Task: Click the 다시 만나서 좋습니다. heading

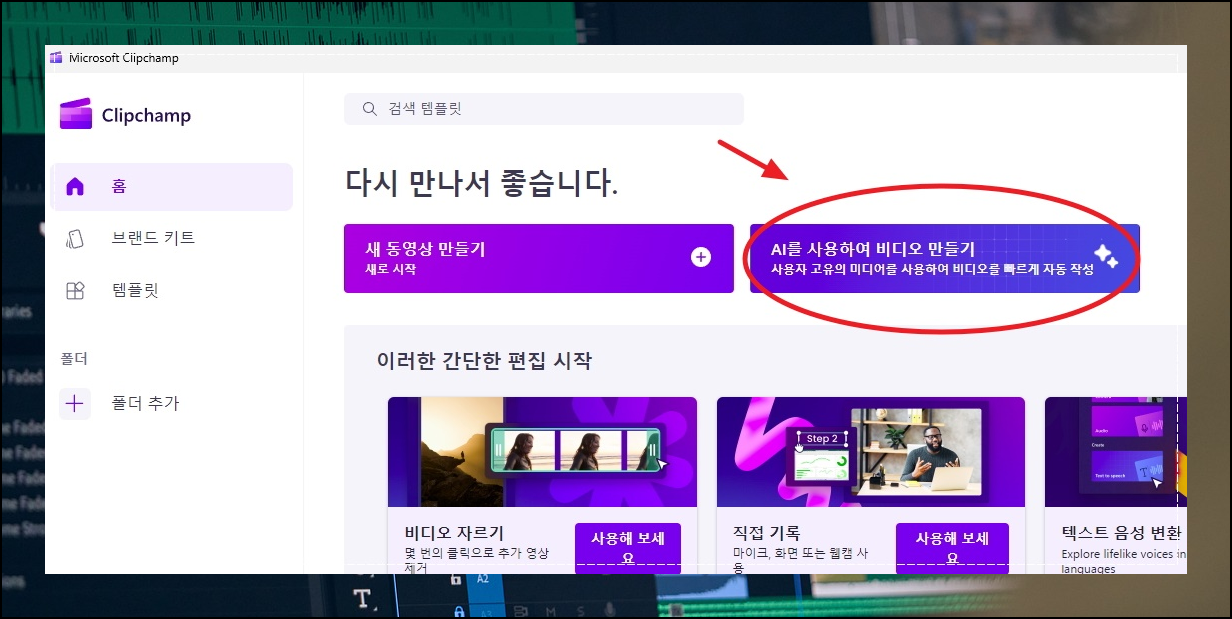Action: coord(481,182)
